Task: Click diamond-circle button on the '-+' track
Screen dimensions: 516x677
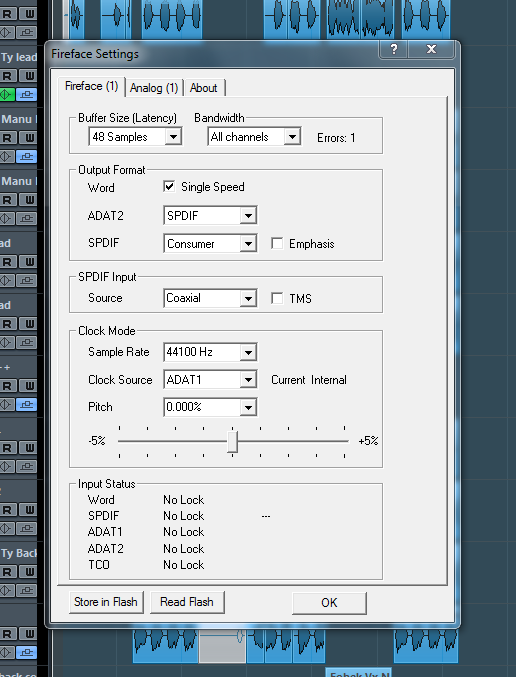Action: click(7, 404)
